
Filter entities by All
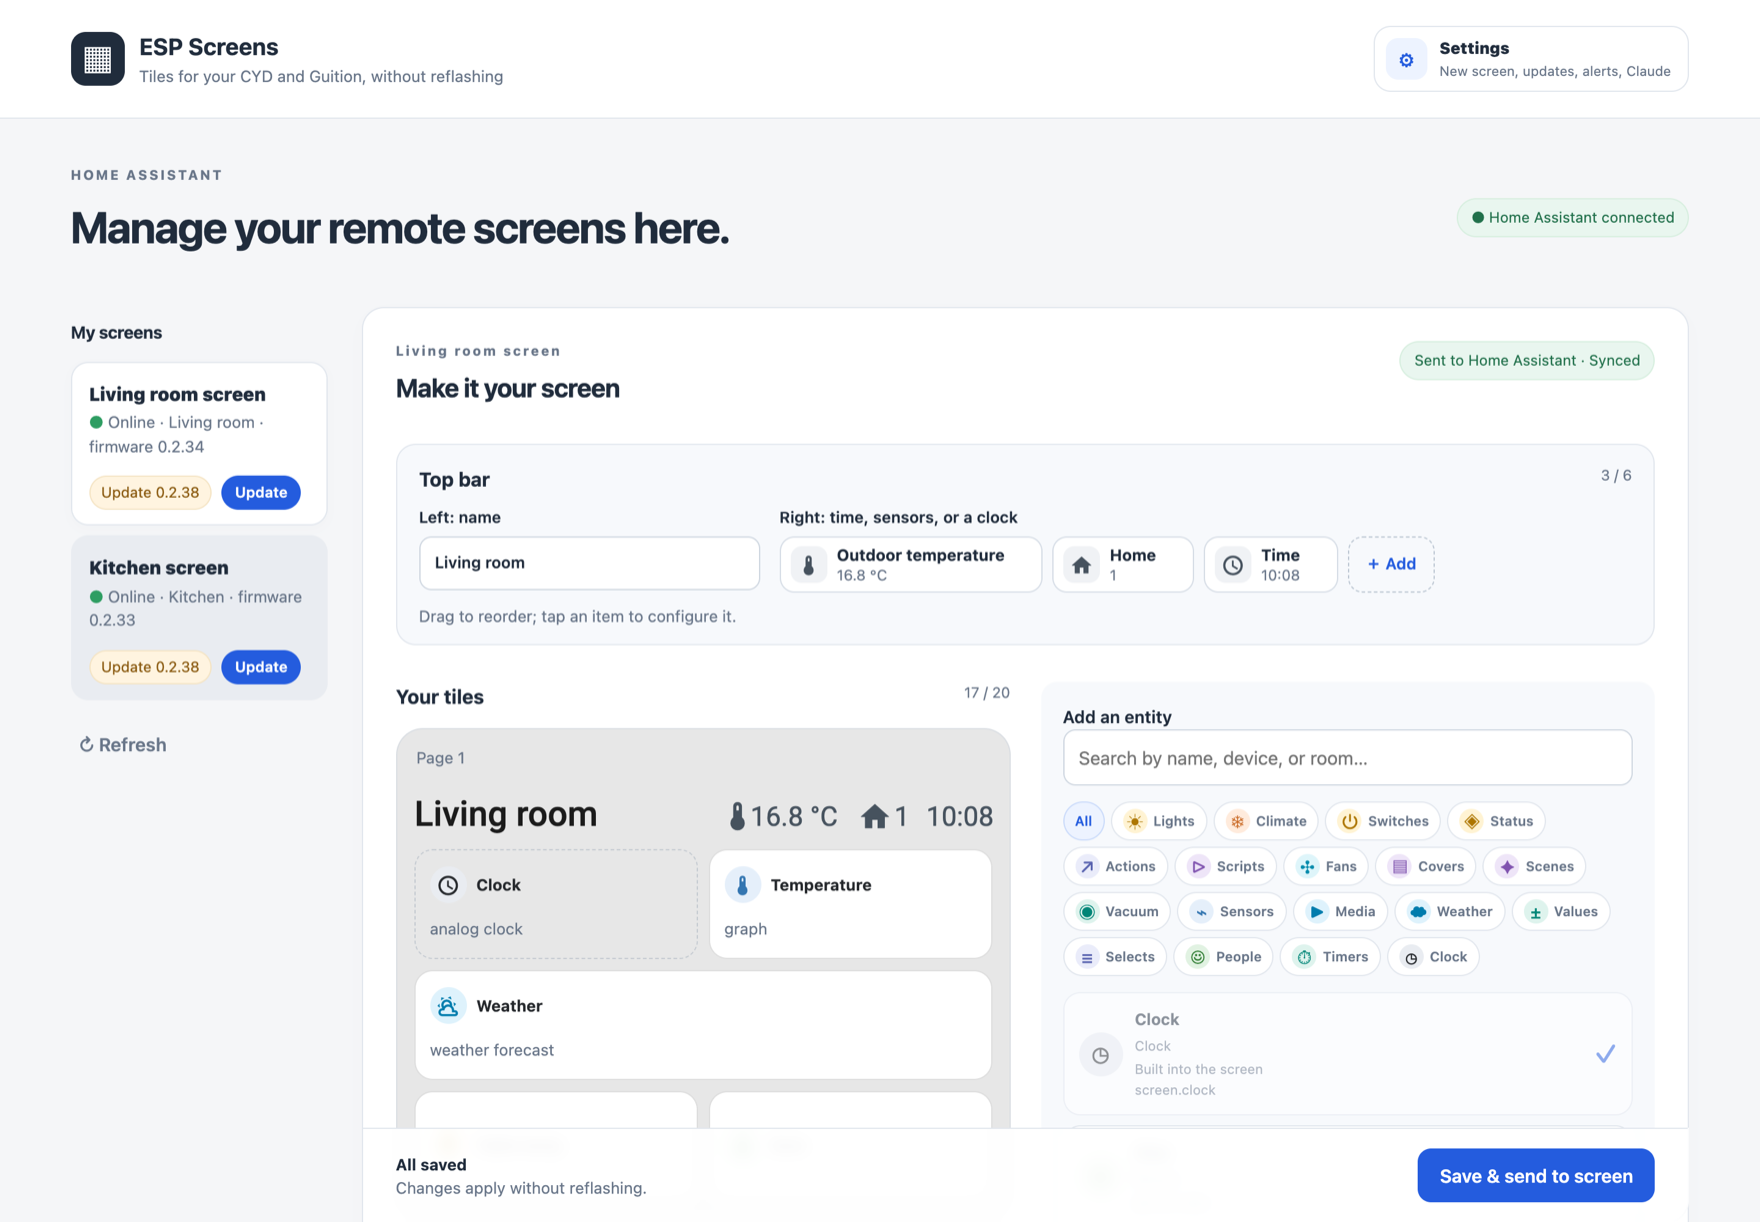coord(1083,821)
